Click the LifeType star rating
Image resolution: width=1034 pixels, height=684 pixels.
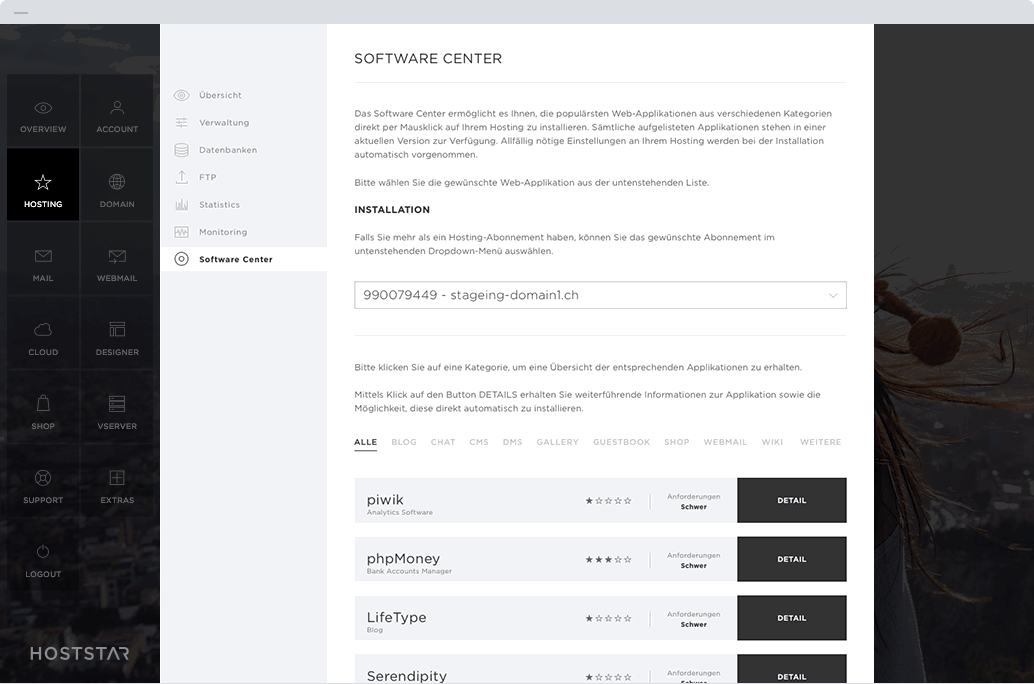click(x=608, y=618)
